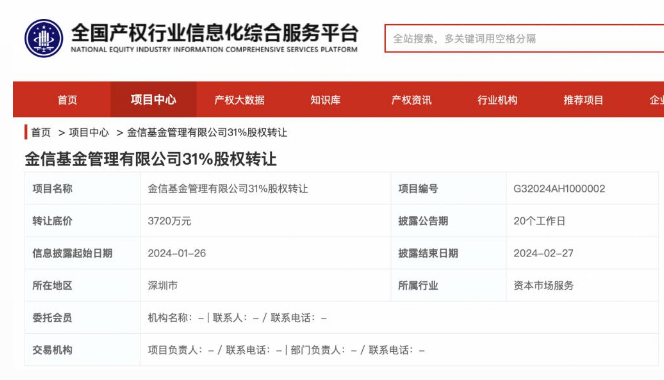The width and height of the screenshot is (664, 380).
Task: Select the industry value 资本市场服务
Action: [543, 286]
